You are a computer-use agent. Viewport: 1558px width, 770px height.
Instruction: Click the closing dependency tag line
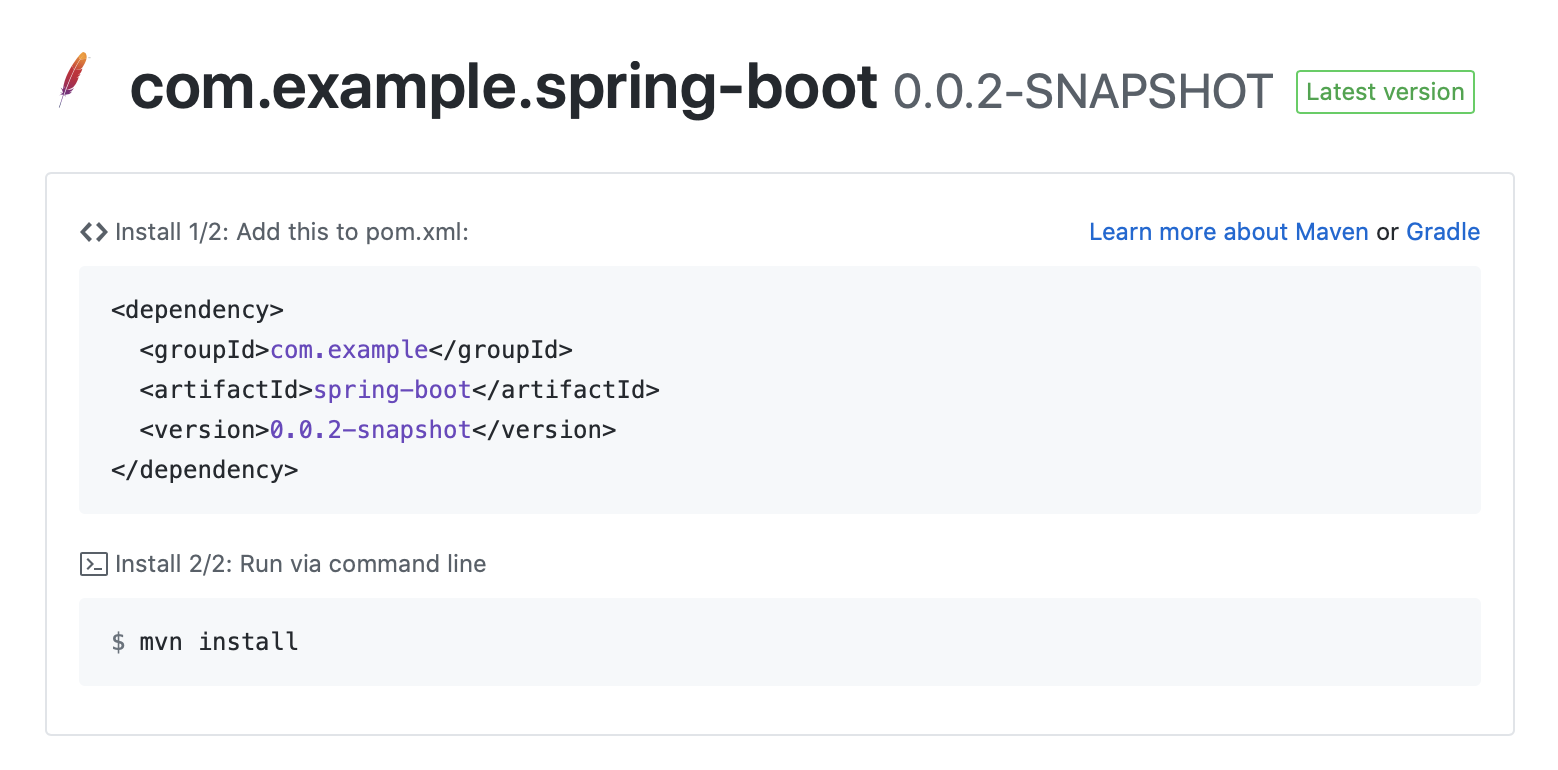(x=205, y=470)
